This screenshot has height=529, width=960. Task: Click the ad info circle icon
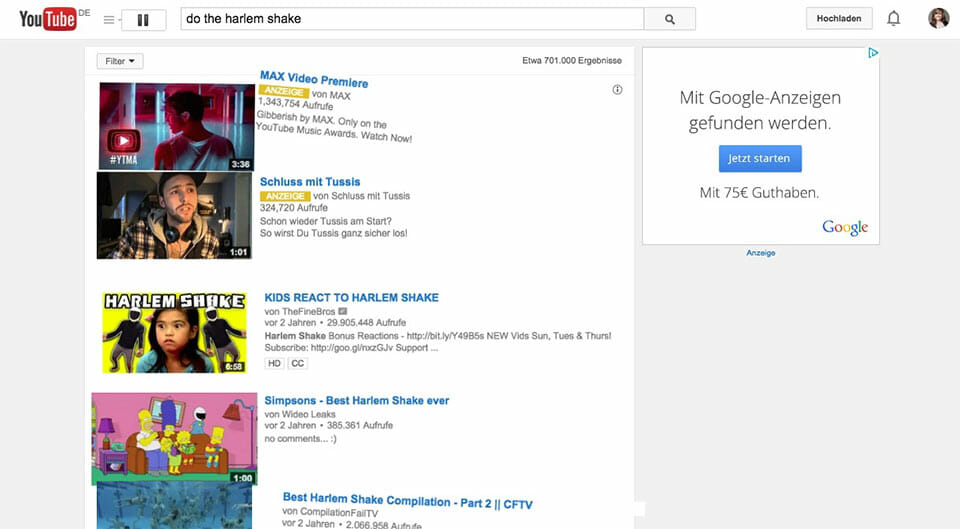point(617,90)
